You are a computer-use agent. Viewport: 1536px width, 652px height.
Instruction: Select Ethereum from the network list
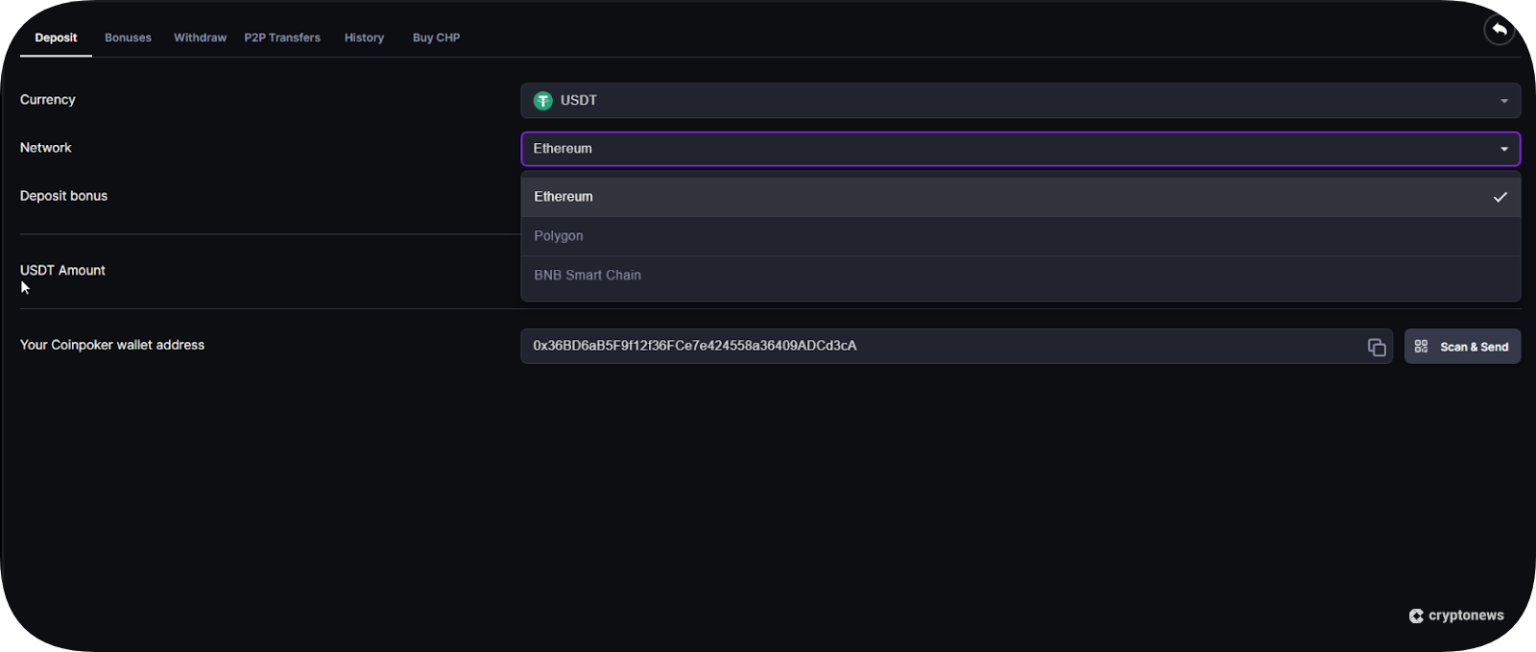click(x=564, y=197)
